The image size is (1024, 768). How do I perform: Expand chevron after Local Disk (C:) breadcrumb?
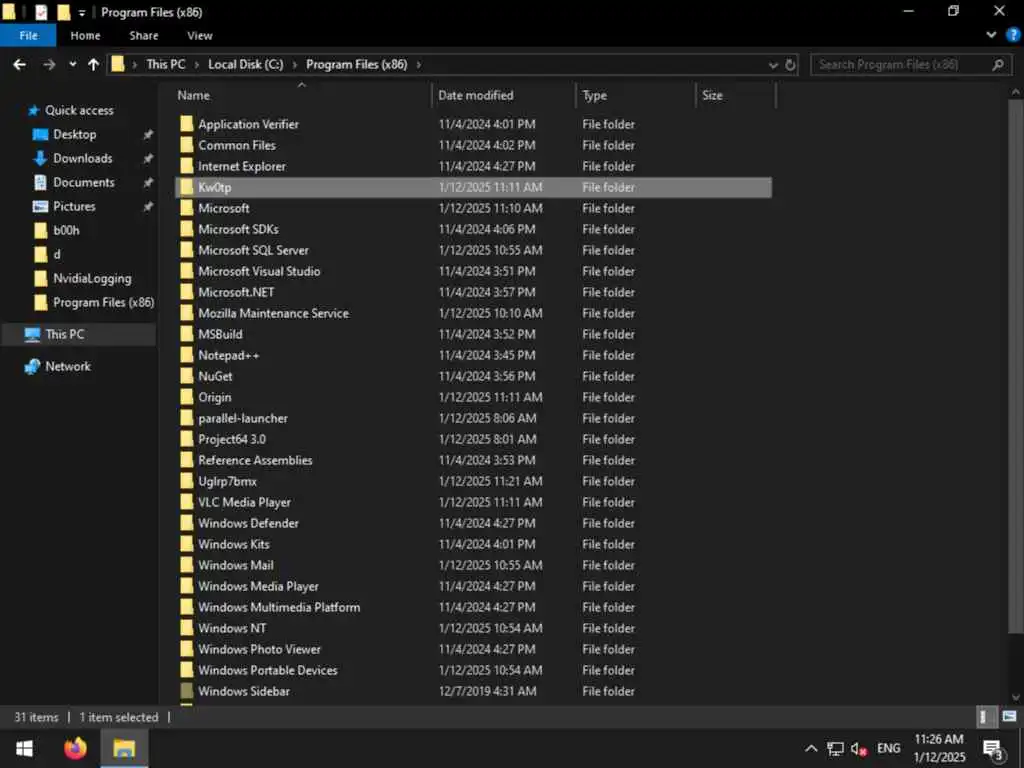(x=295, y=65)
